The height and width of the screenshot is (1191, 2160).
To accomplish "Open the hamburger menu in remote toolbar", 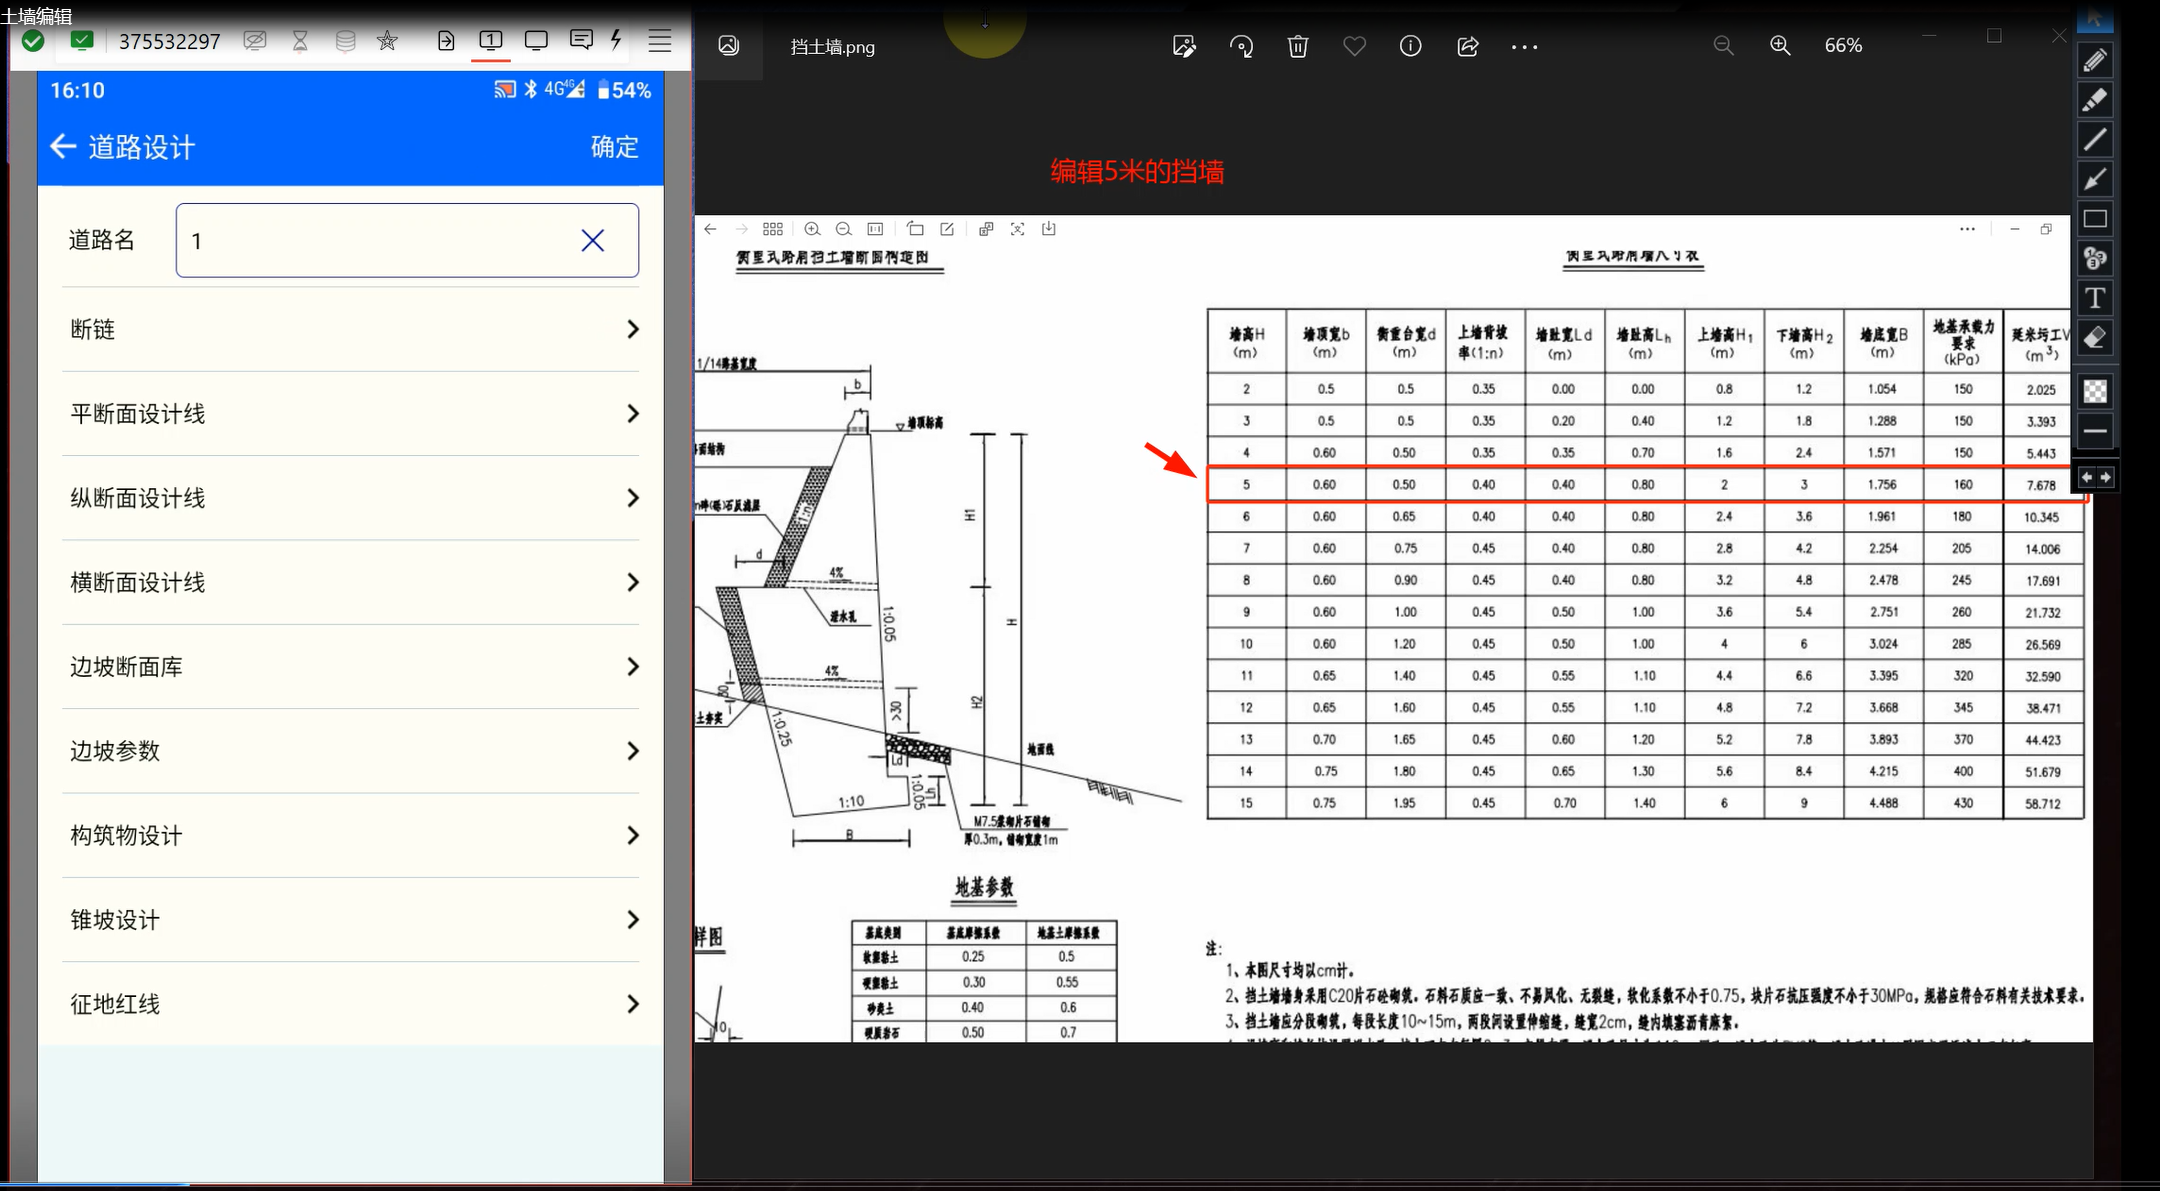I will [x=660, y=41].
